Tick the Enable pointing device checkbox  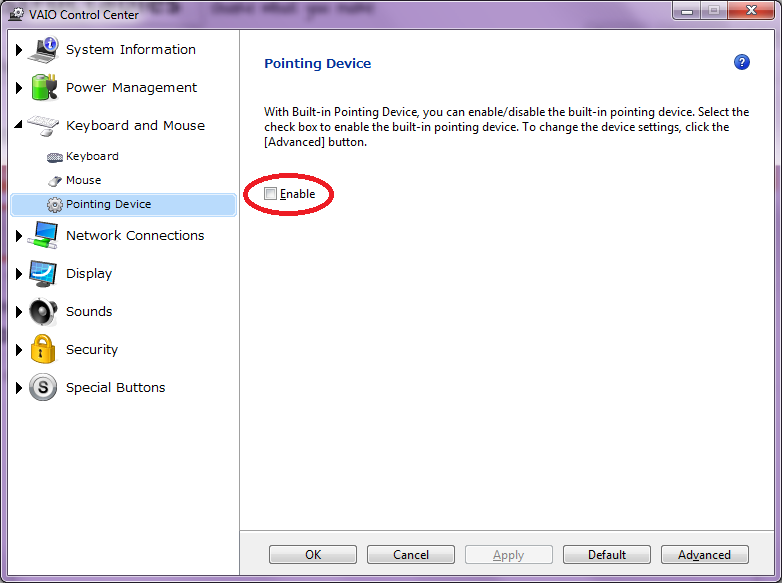(271, 194)
